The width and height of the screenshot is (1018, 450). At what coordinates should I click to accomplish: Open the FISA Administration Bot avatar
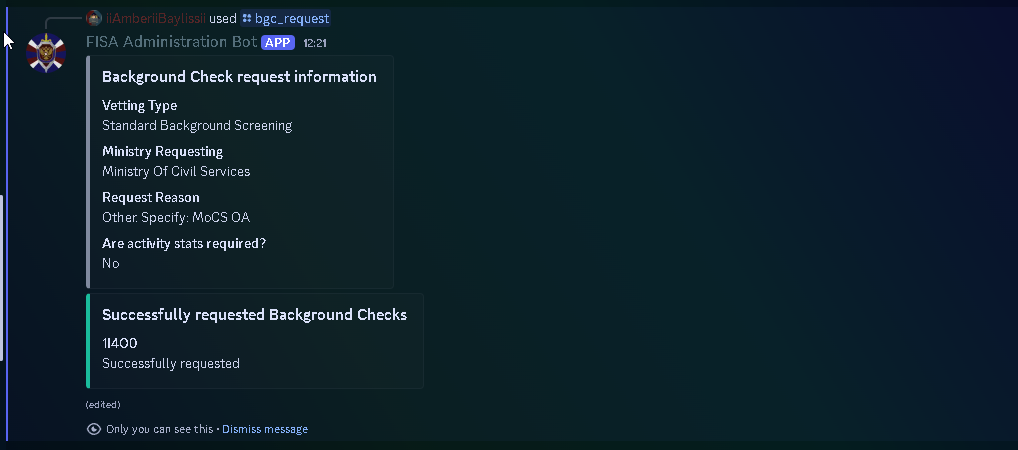45,53
